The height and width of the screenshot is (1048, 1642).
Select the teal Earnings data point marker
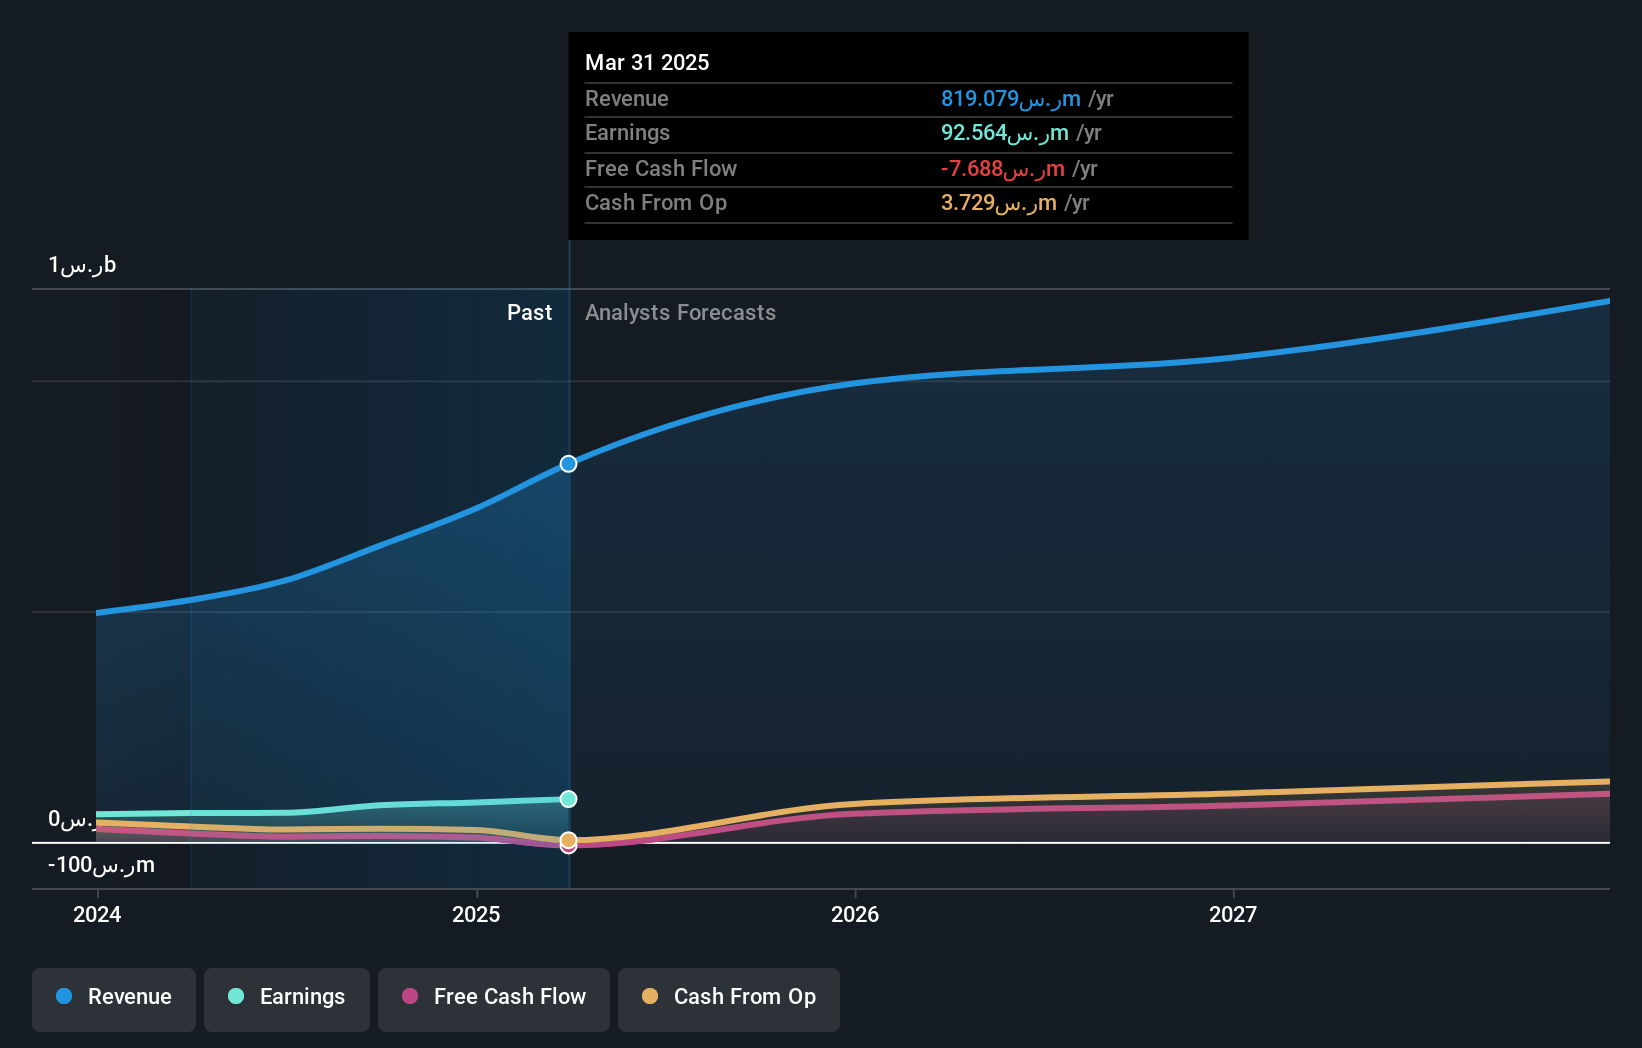(x=568, y=799)
